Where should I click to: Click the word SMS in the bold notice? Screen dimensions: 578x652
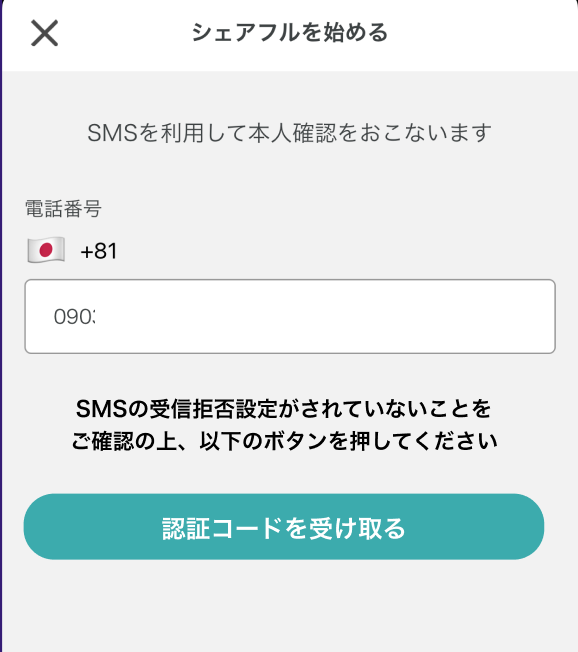[101, 409]
